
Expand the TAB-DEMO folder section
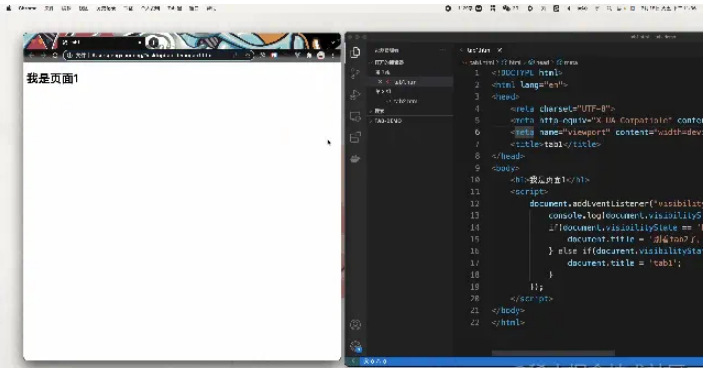(388, 121)
